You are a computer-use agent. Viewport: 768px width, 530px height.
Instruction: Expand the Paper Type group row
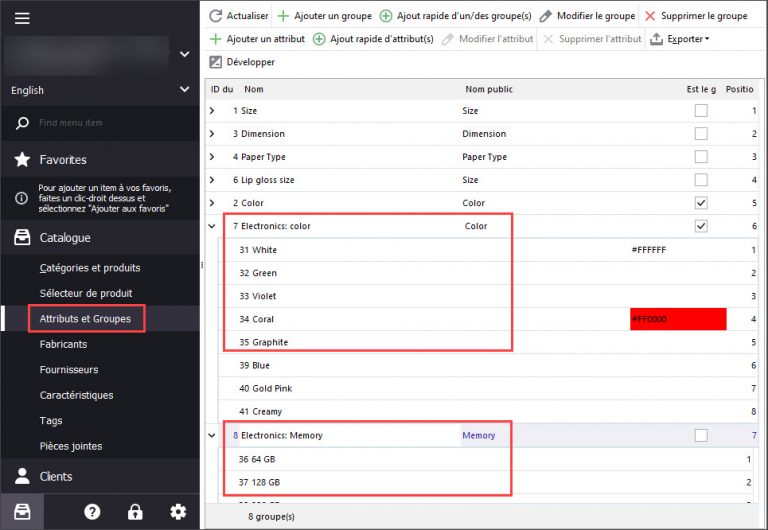coord(212,157)
